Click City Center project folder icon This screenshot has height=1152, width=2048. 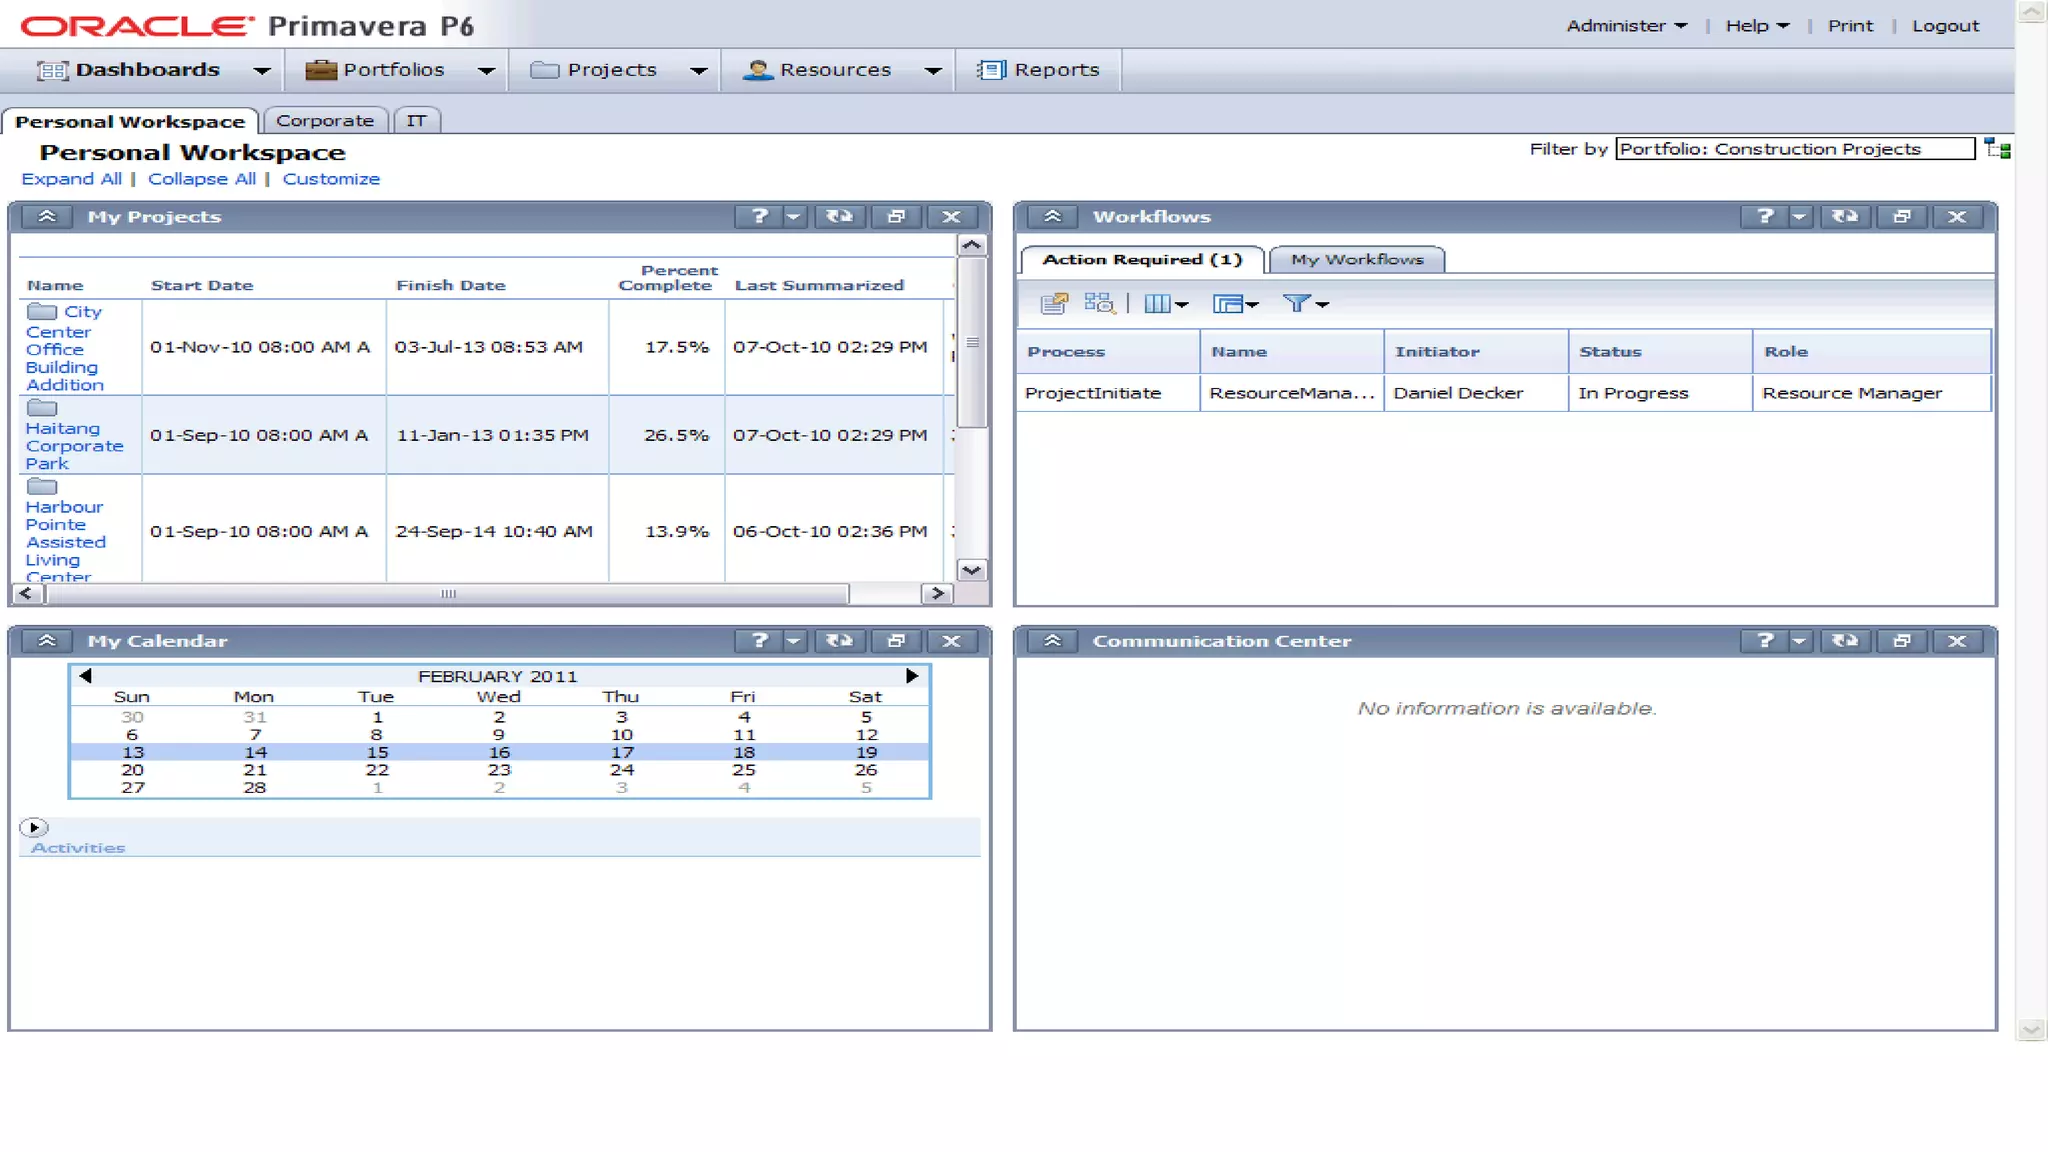click(x=42, y=311)
